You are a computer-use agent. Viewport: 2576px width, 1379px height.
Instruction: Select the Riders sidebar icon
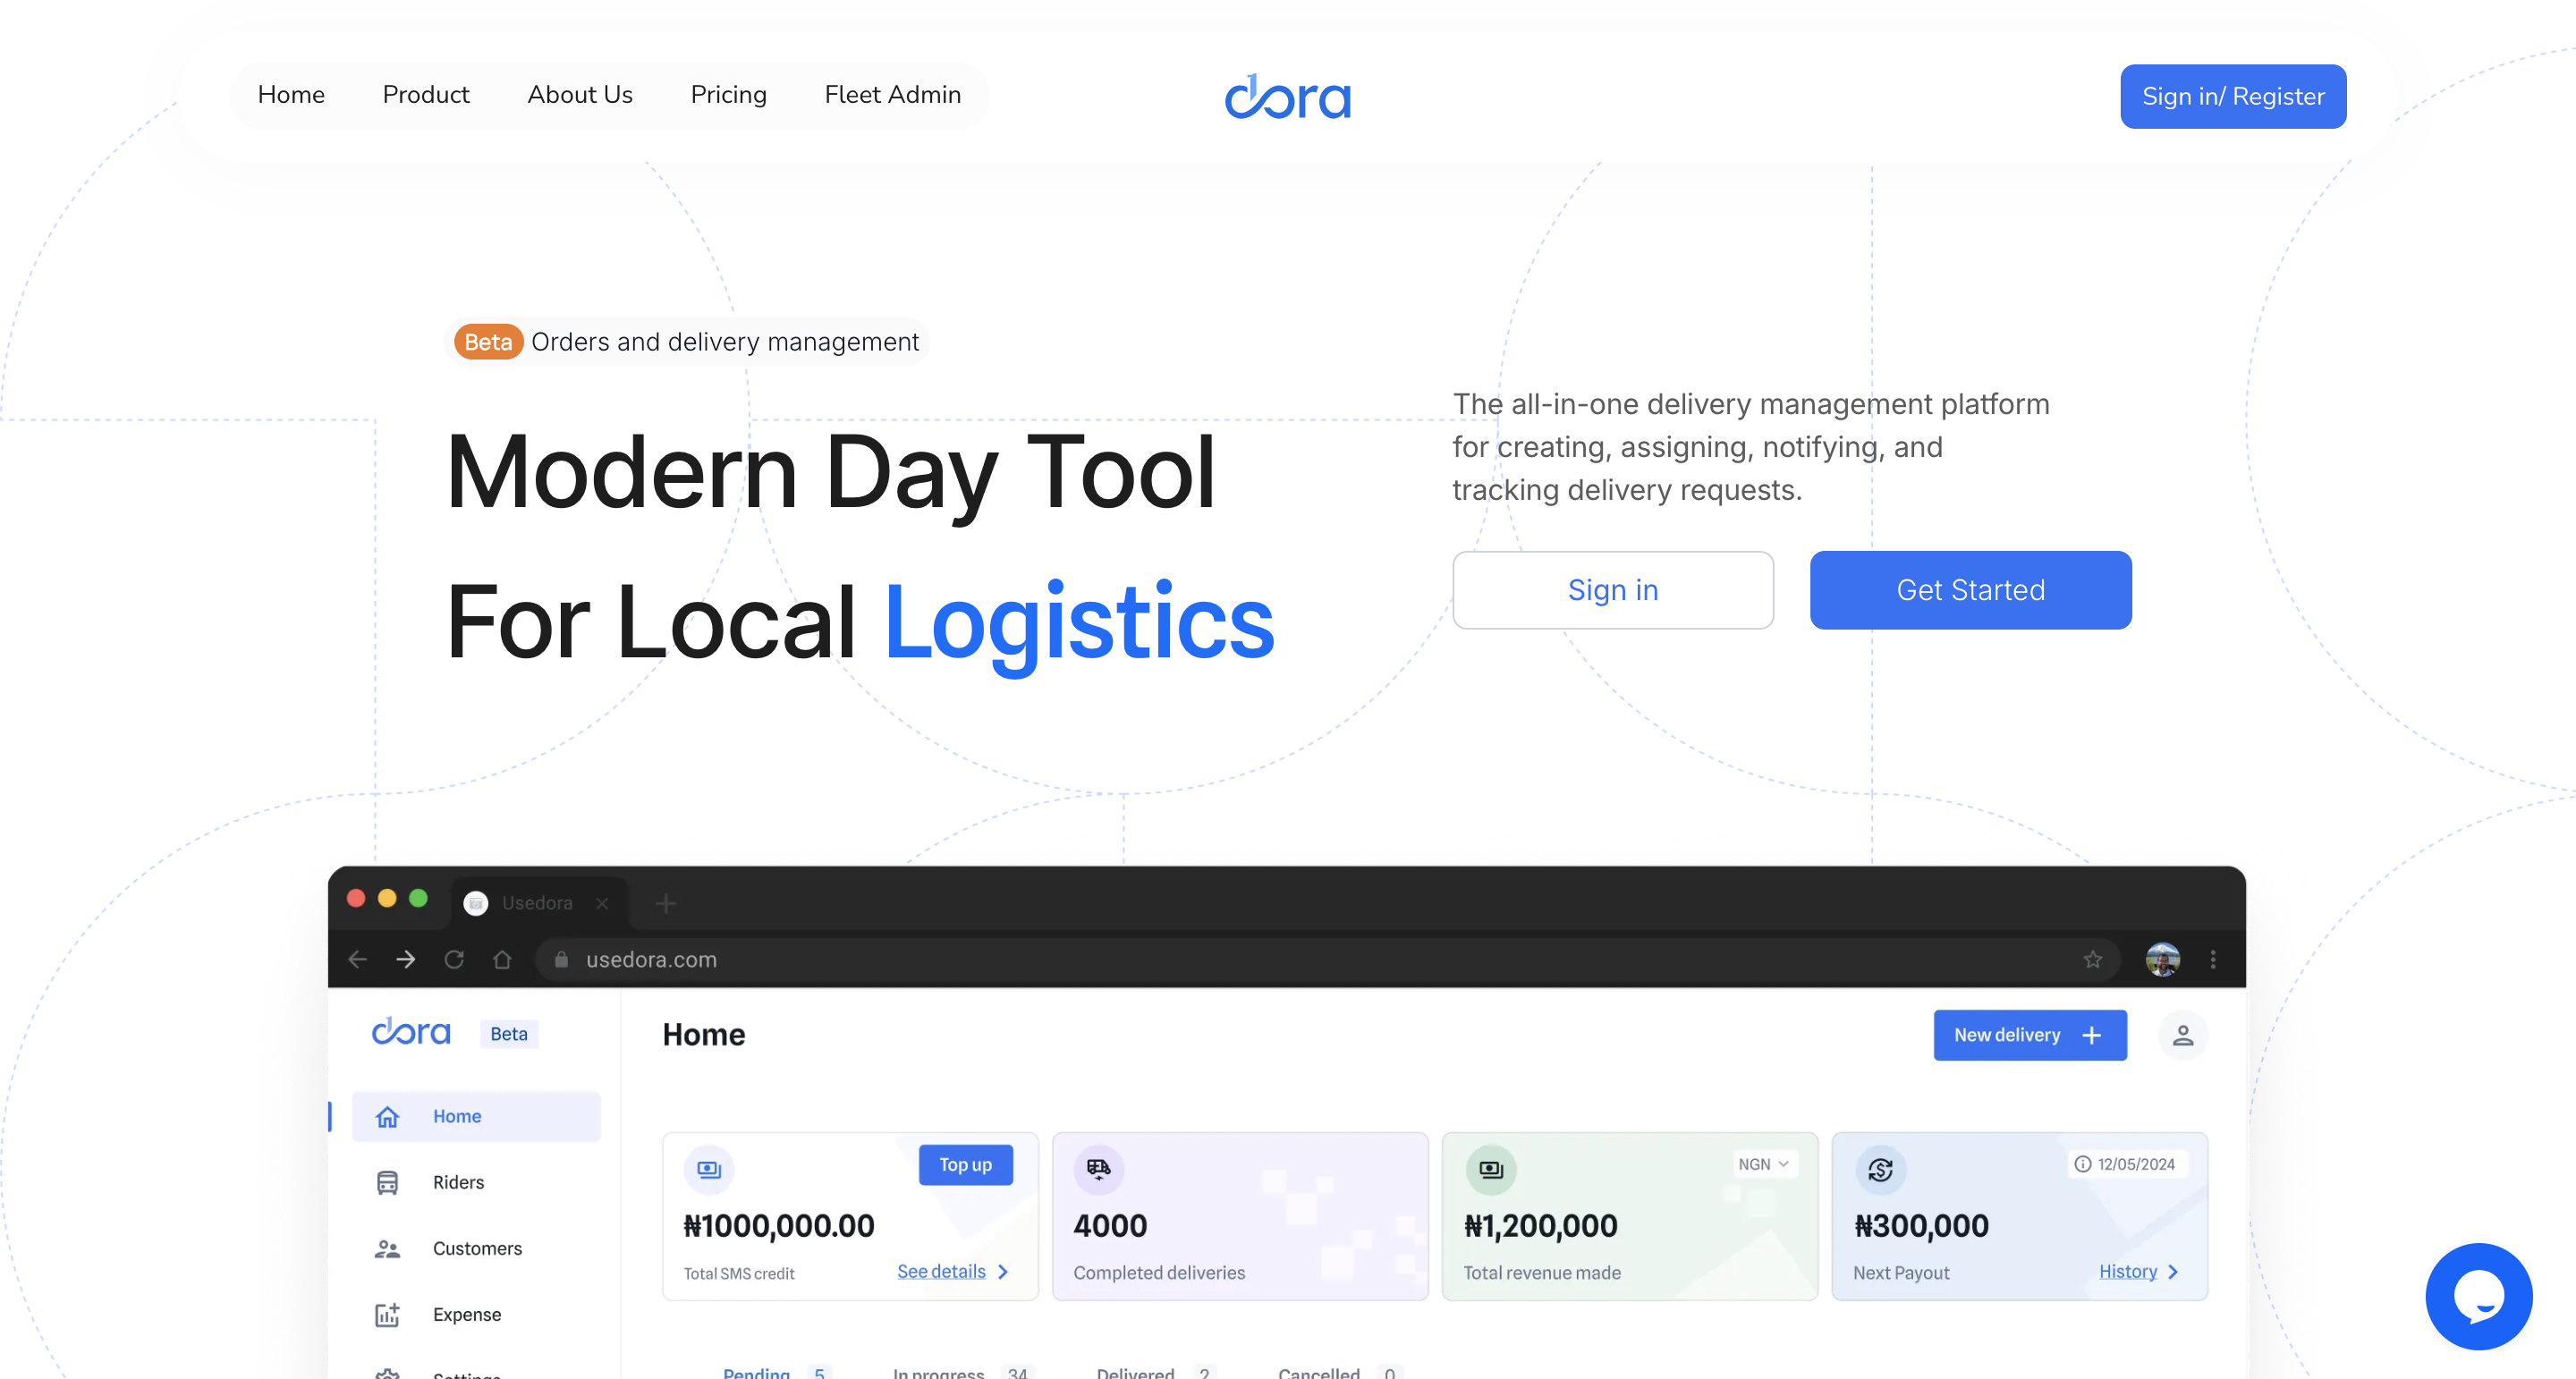tap(387, 1182)
